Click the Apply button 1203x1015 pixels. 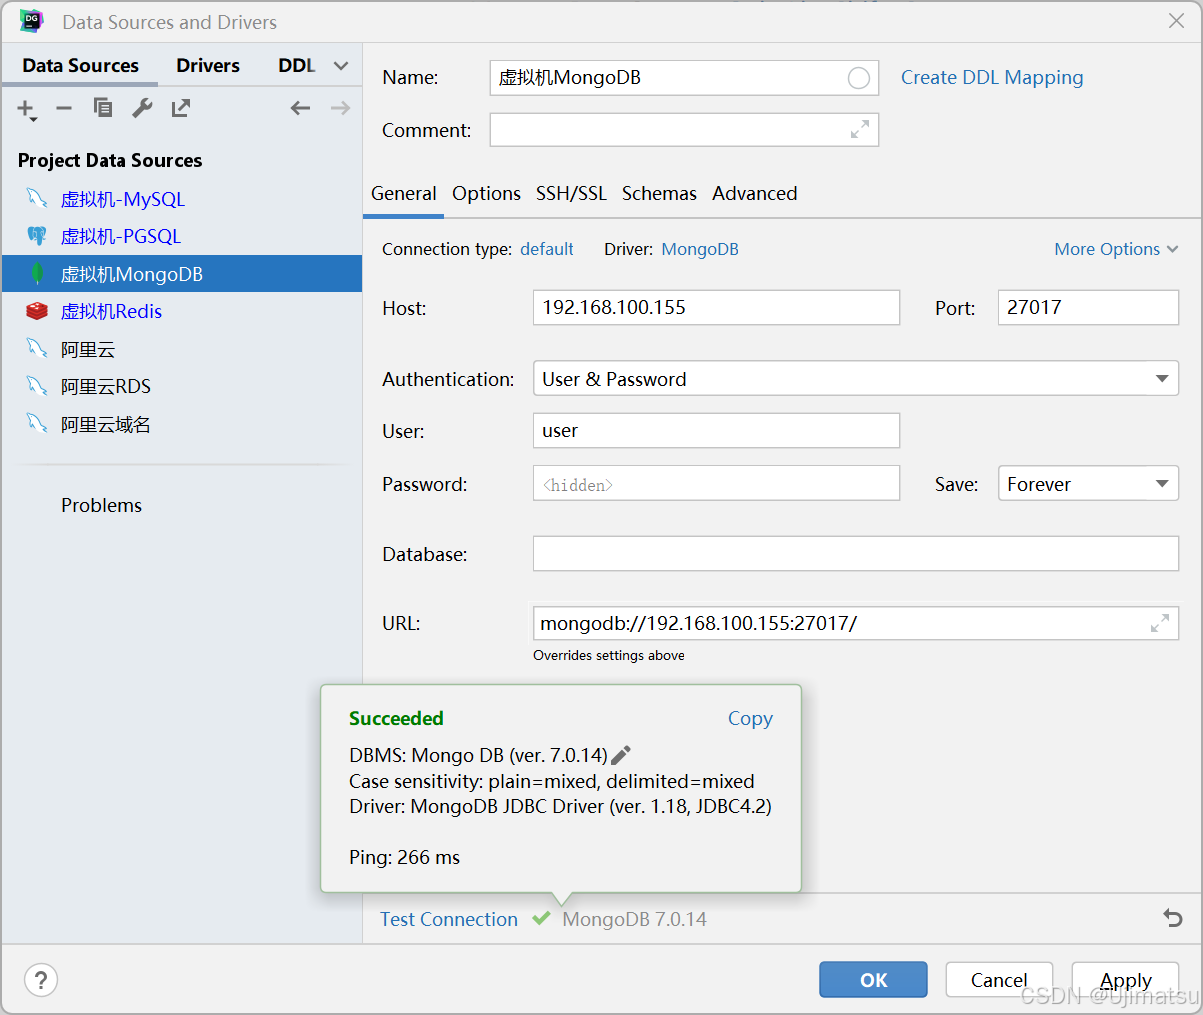point(1125,980)
